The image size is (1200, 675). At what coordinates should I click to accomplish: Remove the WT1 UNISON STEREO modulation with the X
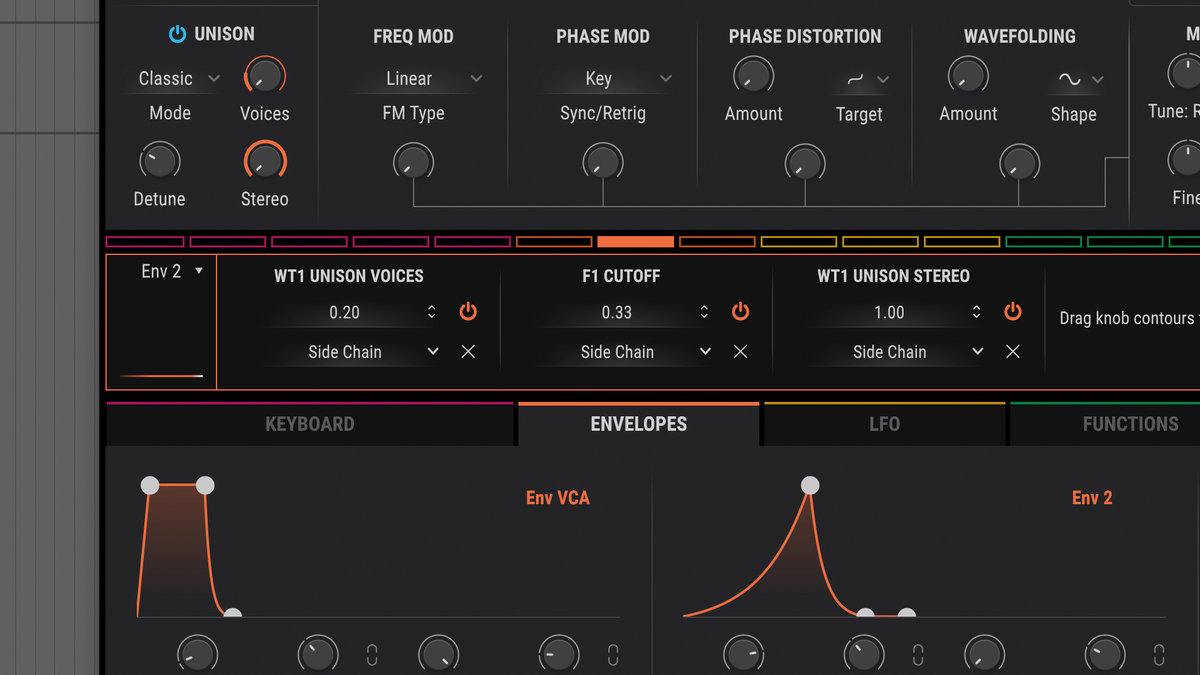pos(1012,352)
